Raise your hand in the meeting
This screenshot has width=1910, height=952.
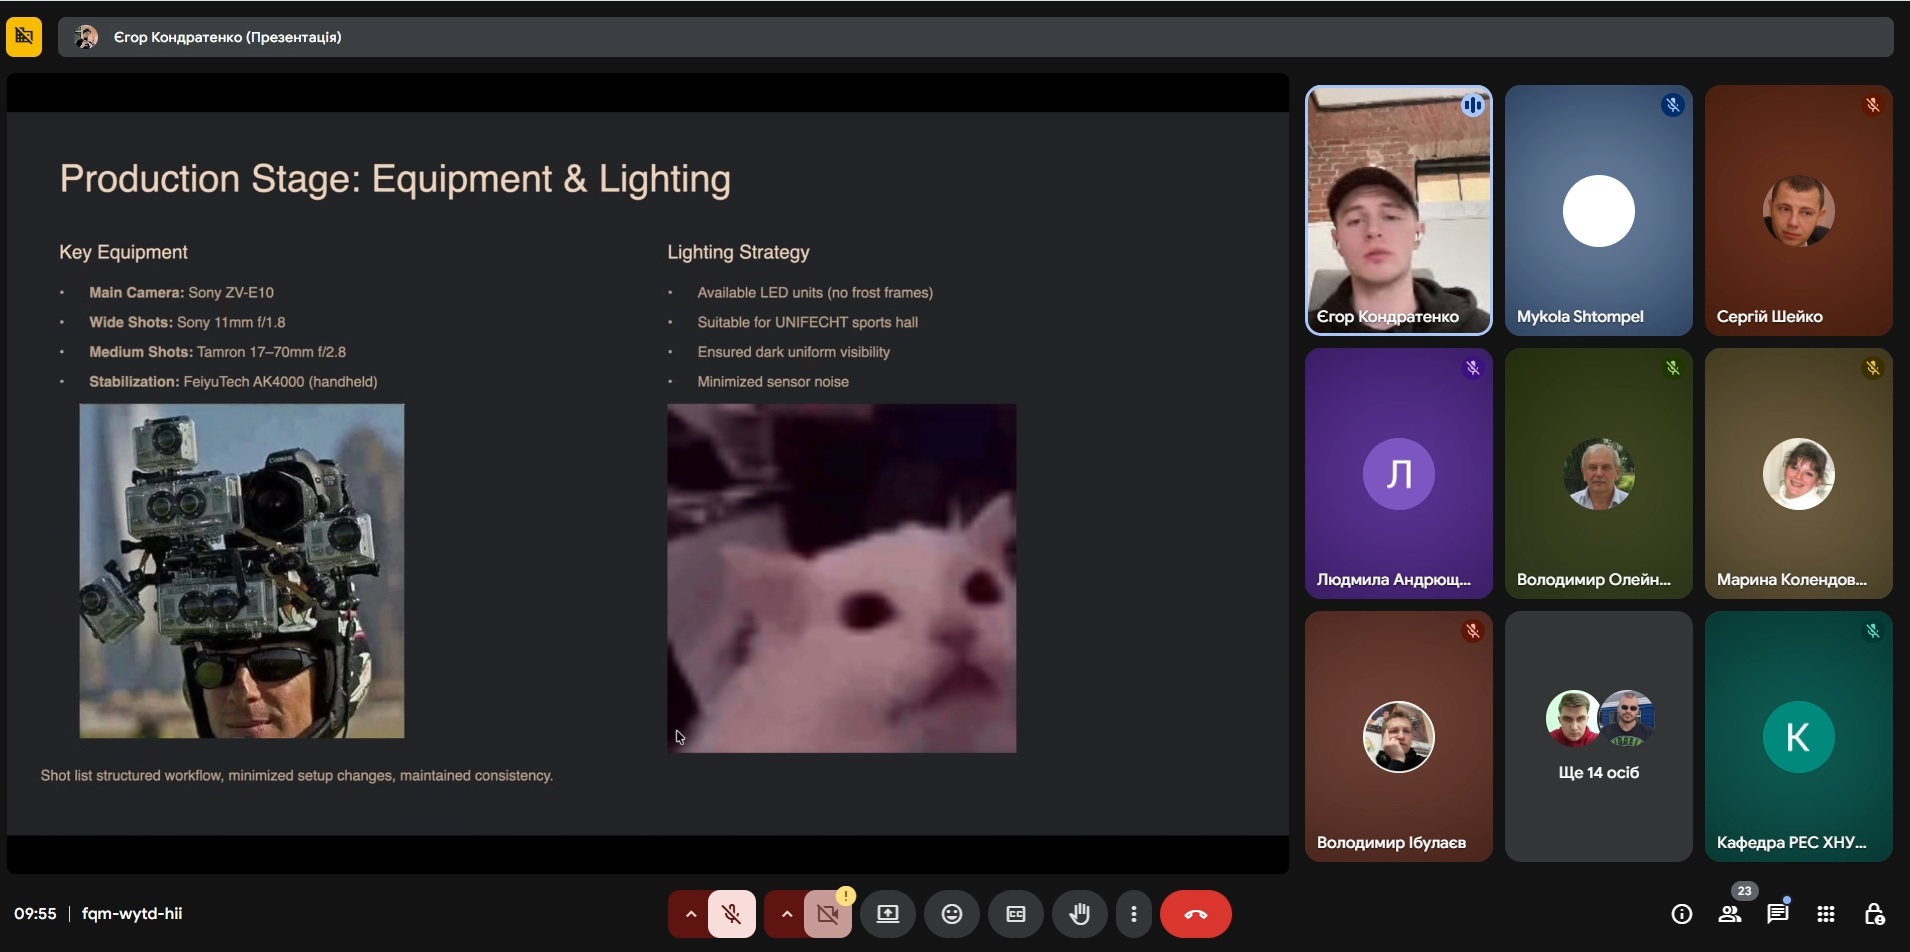click(x=1079, y=914)
